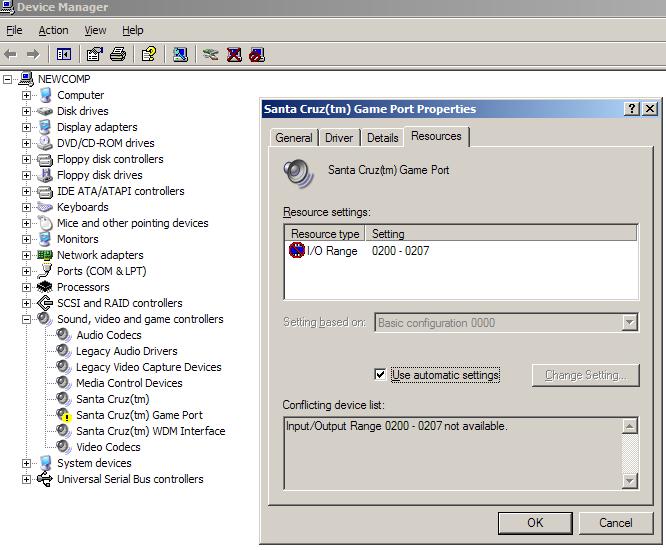The height and width of the screenshot is (550, 666).
Task: Click the Cancel button
Action: [x=615, y=522]
